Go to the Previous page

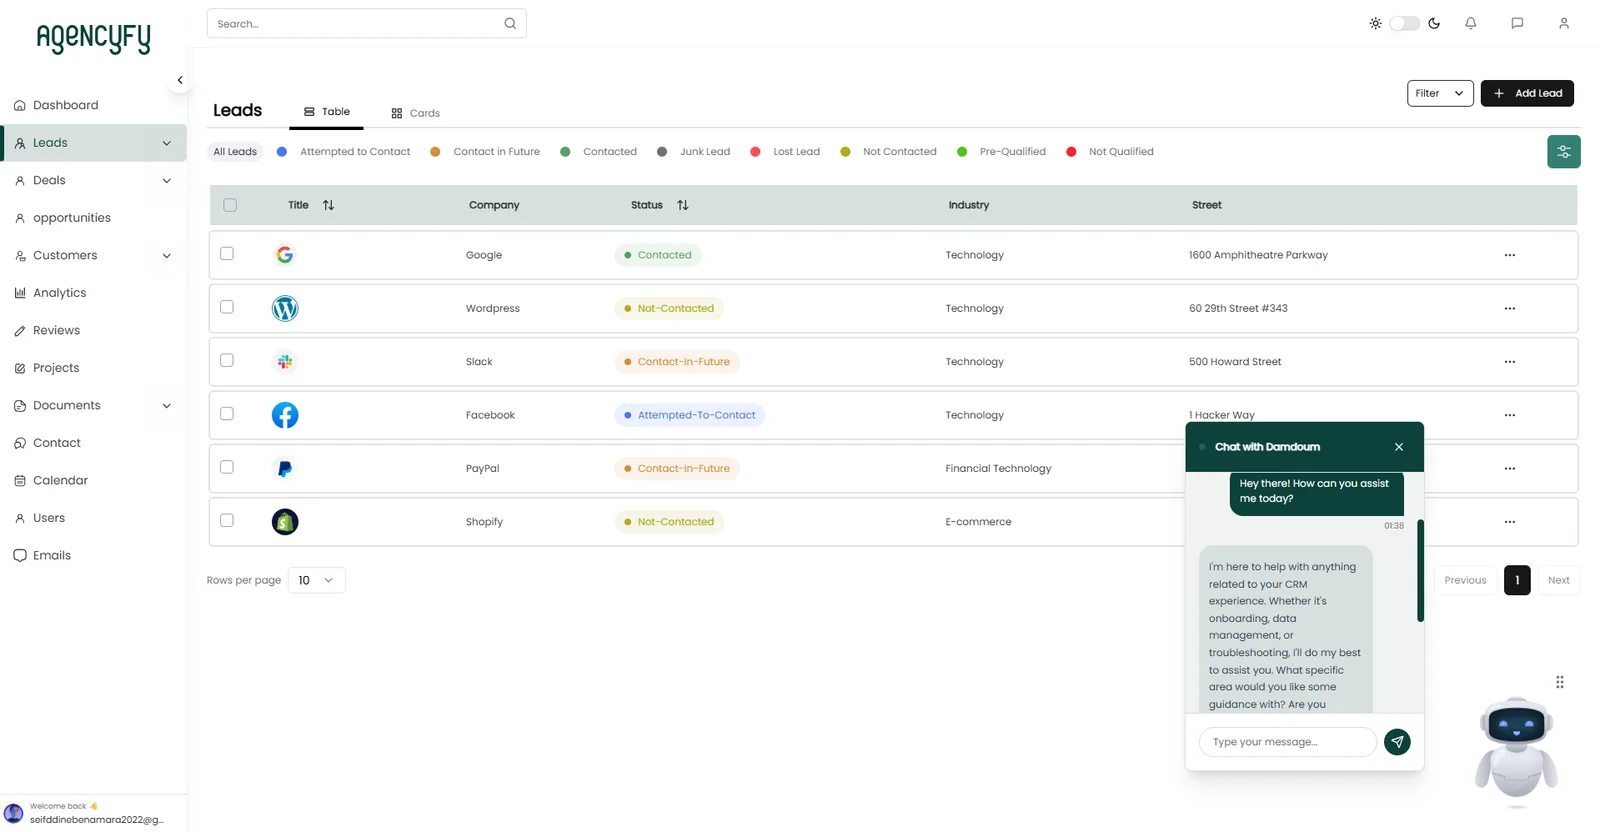[x=1465, y=580]
